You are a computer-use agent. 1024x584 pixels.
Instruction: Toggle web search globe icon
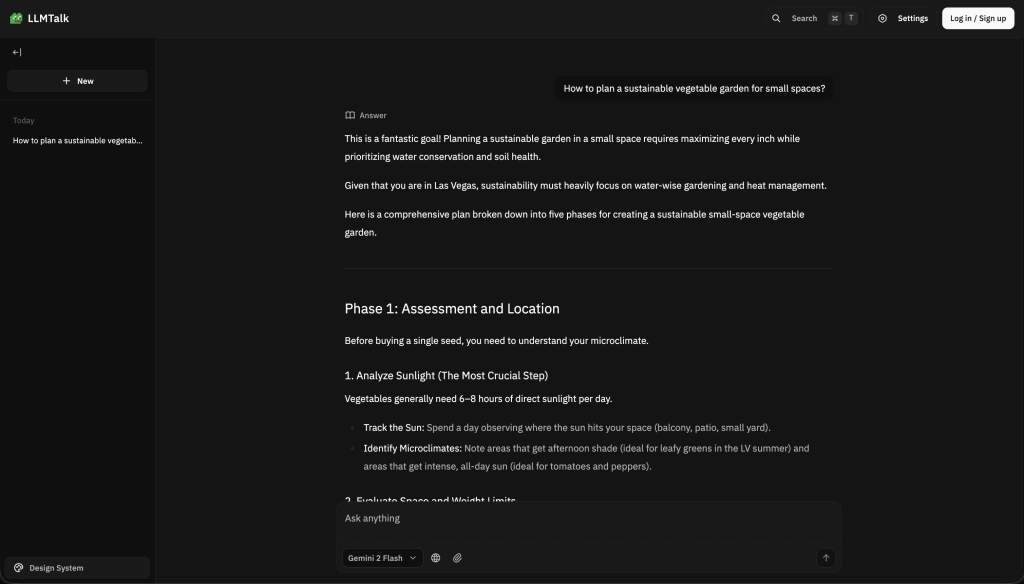click(x=436, y=558)
